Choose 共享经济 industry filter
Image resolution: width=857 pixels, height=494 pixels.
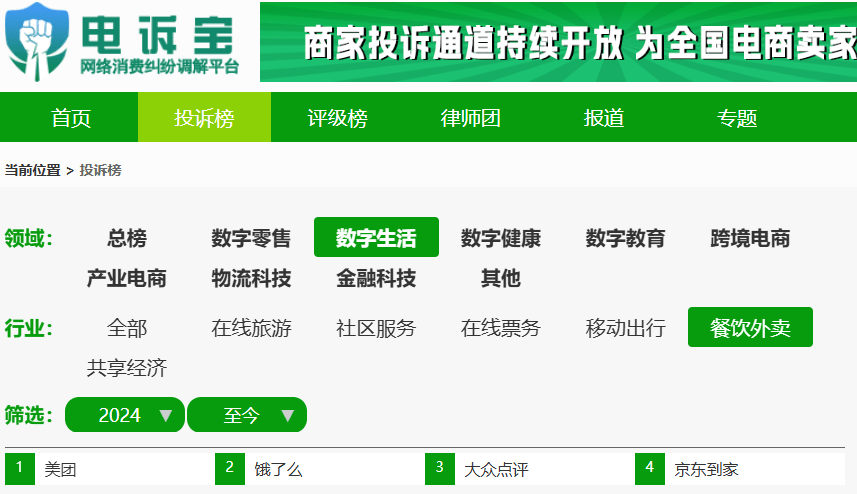(x=127, y=368)
